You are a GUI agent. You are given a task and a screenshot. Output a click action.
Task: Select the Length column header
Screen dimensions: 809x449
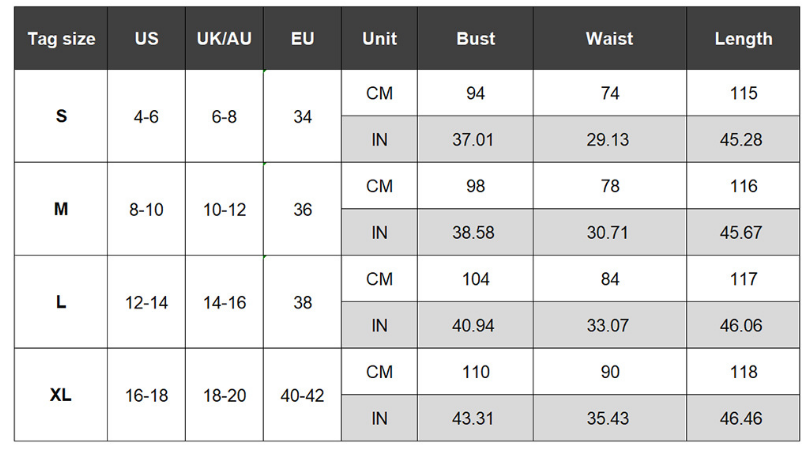(743, 39)
